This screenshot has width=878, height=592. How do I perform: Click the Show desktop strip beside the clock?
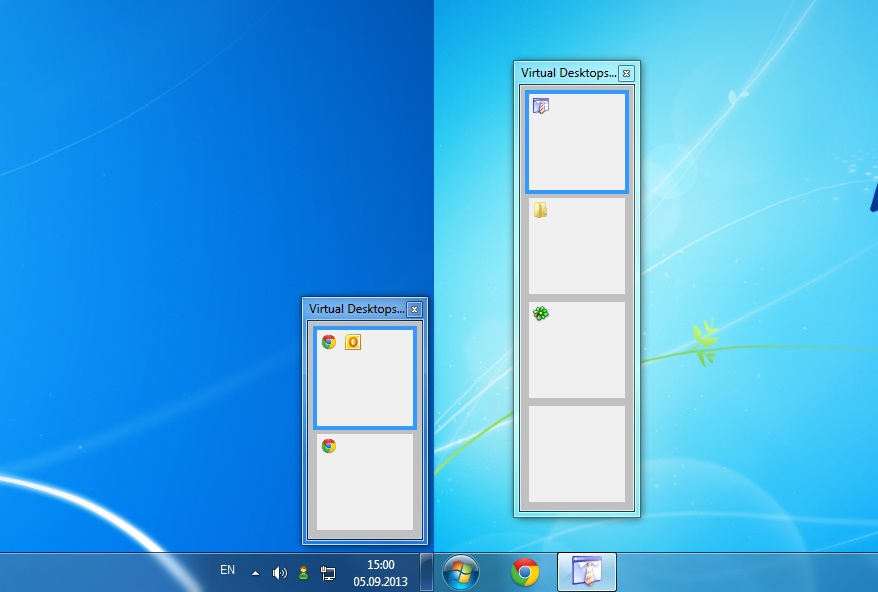pos(427,572)
